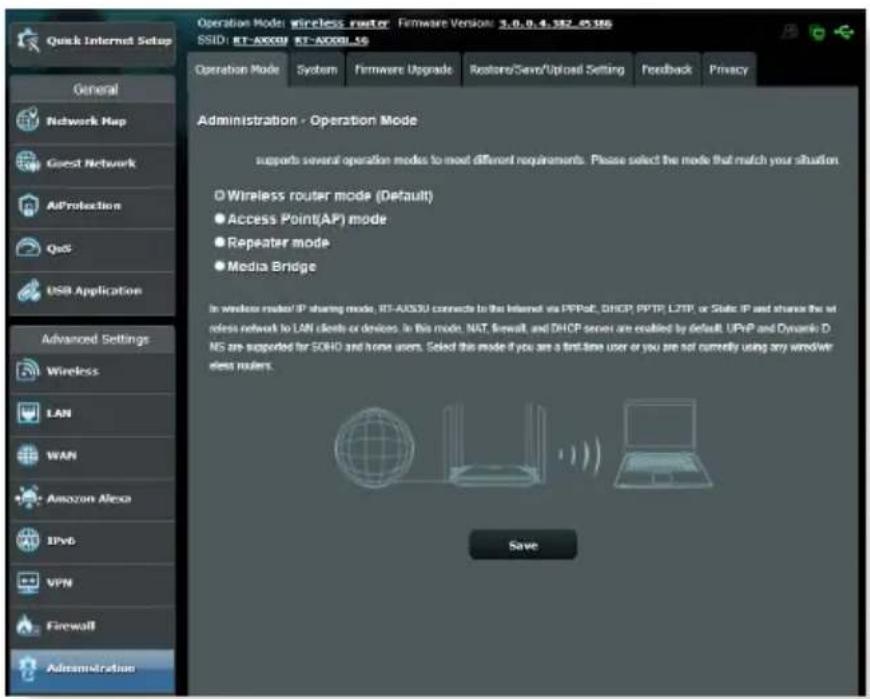Open USB Application menu label
This screenshot has width=870, height=699.
94,291
